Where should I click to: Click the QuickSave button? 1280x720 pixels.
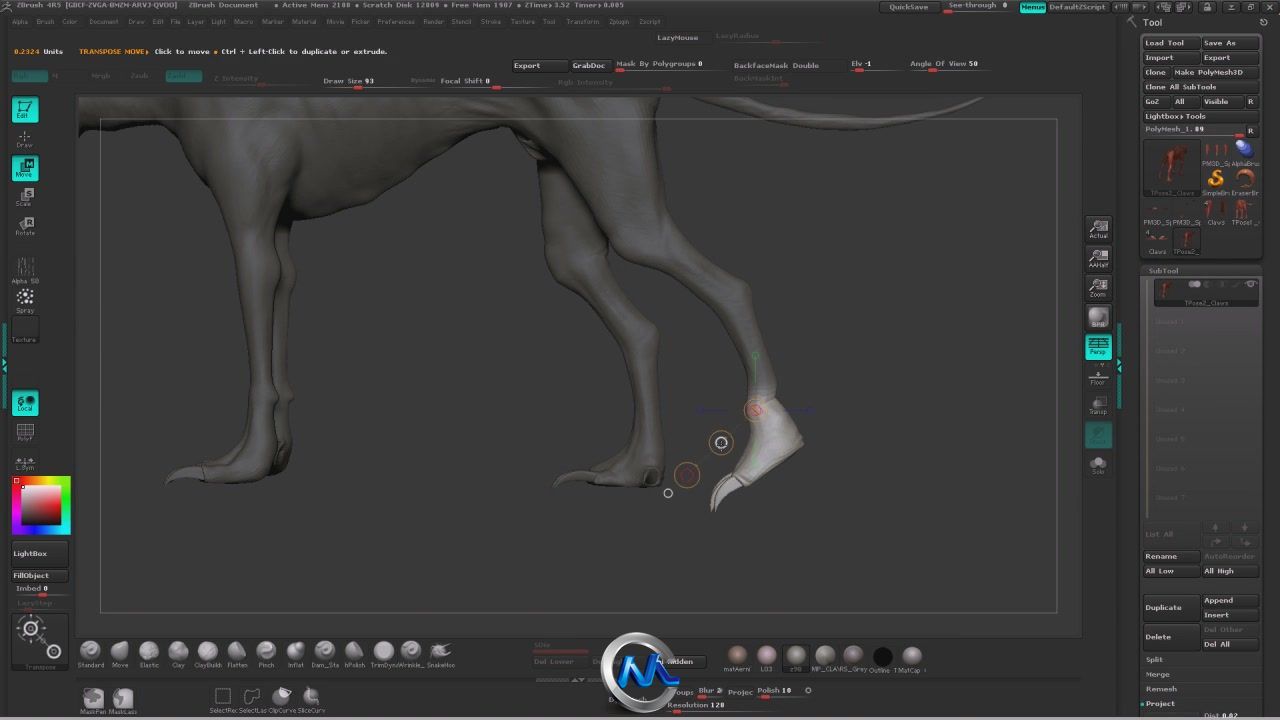tap(909, 7)
